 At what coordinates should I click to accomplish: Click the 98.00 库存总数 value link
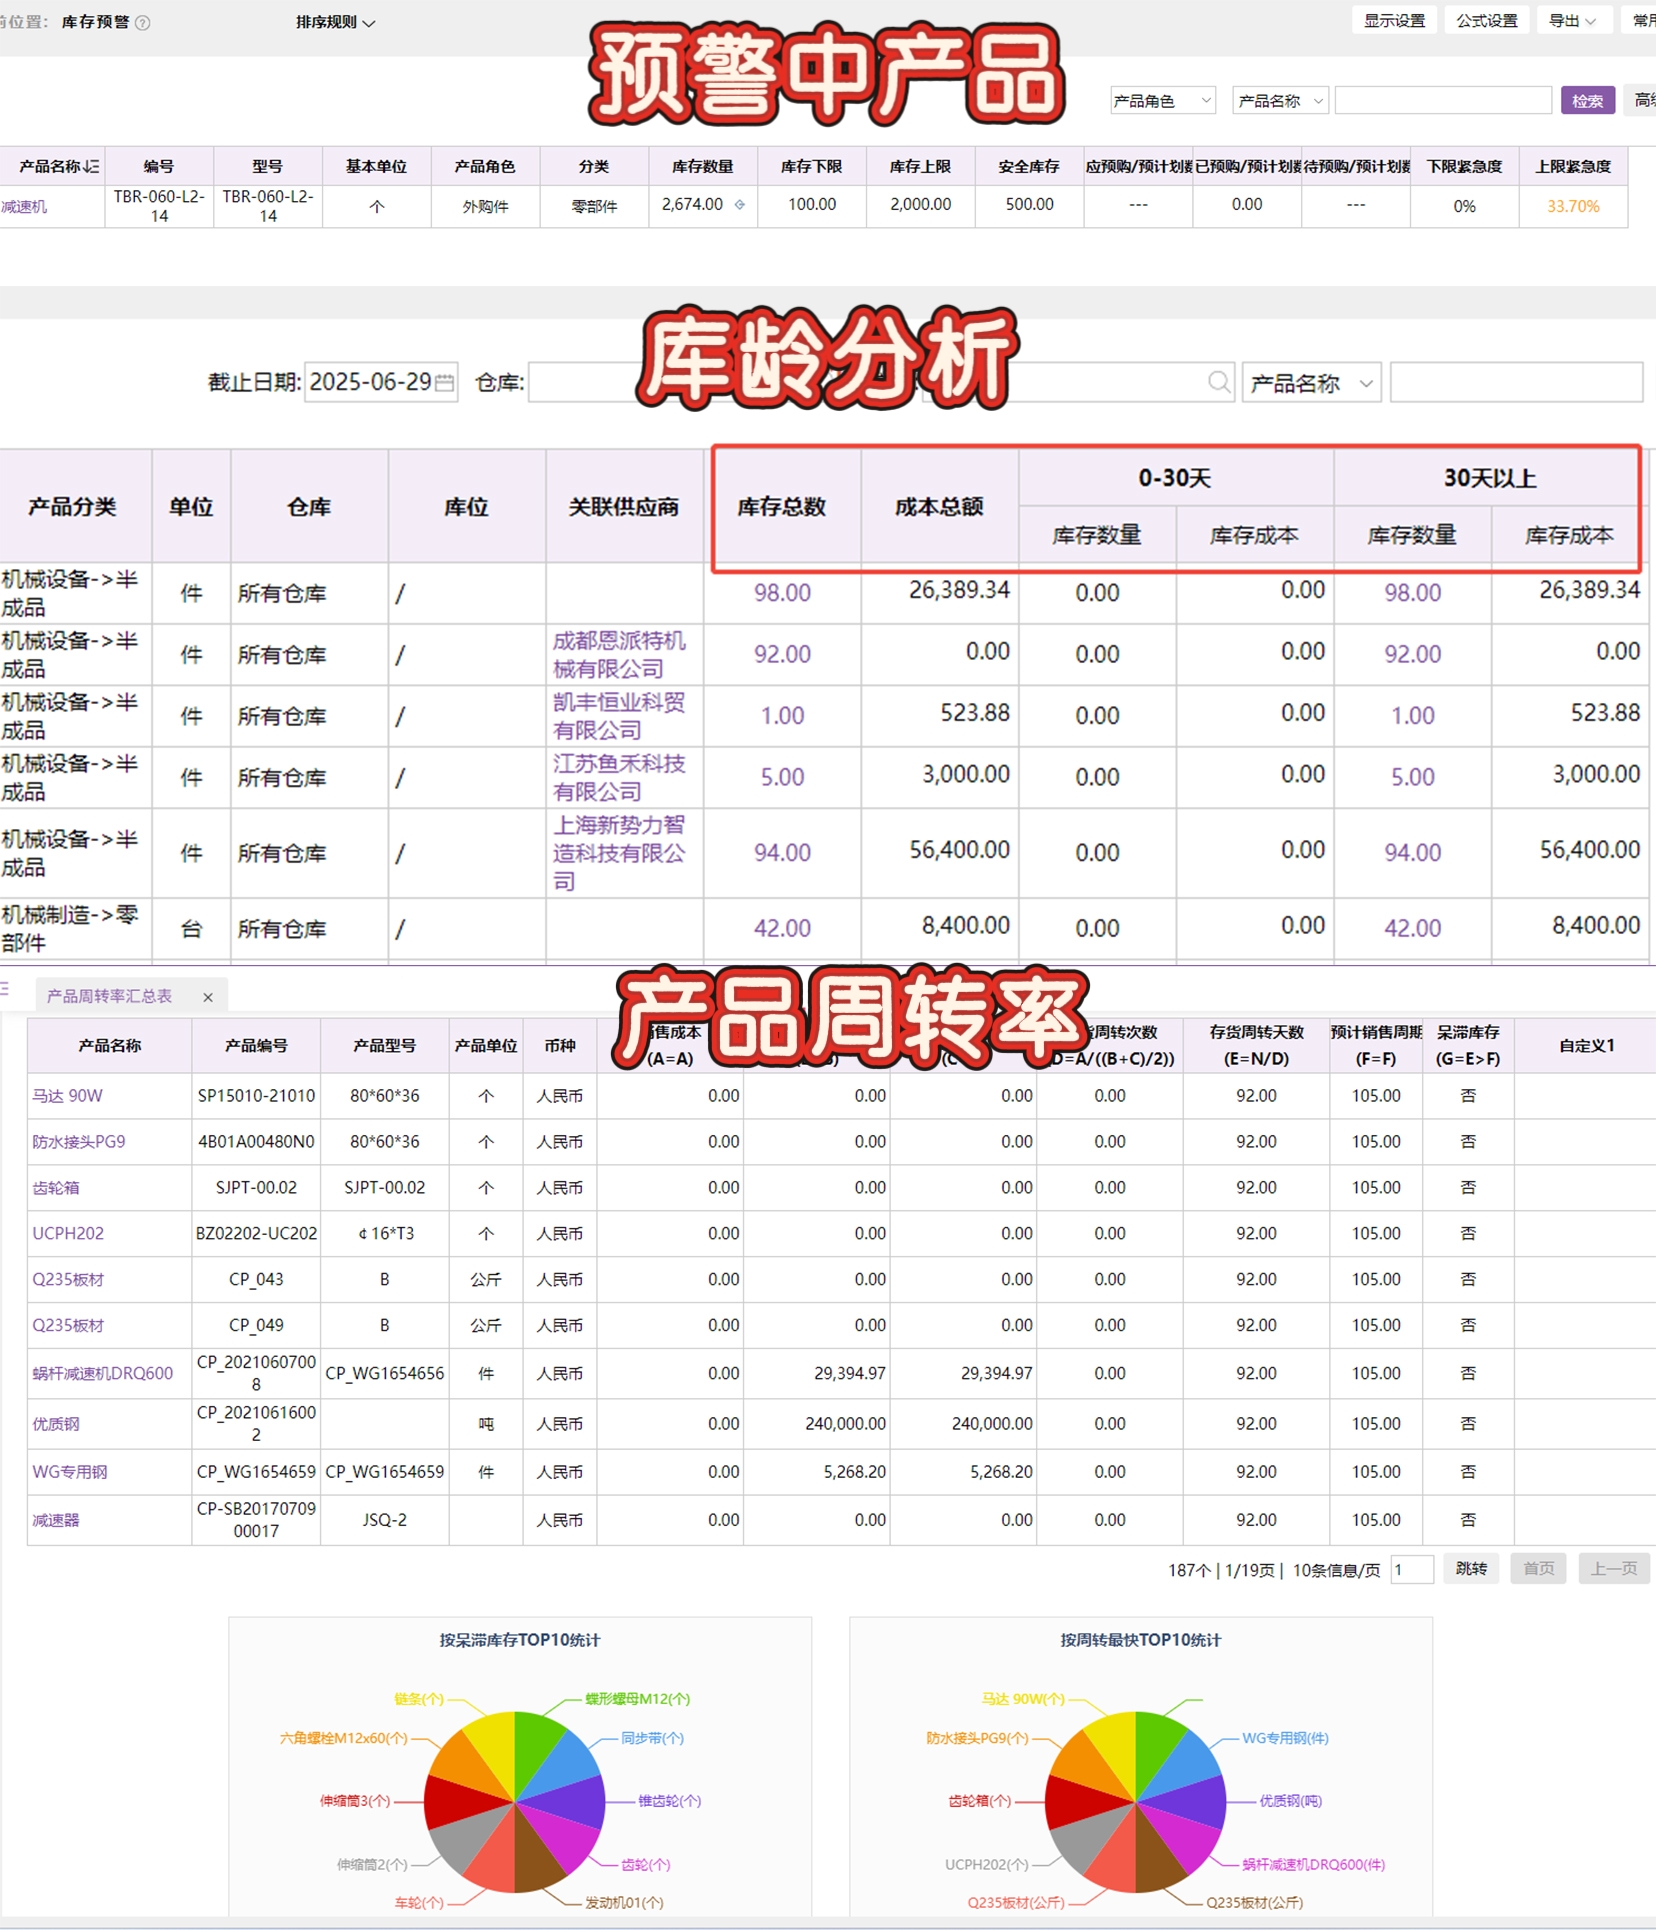782,593
